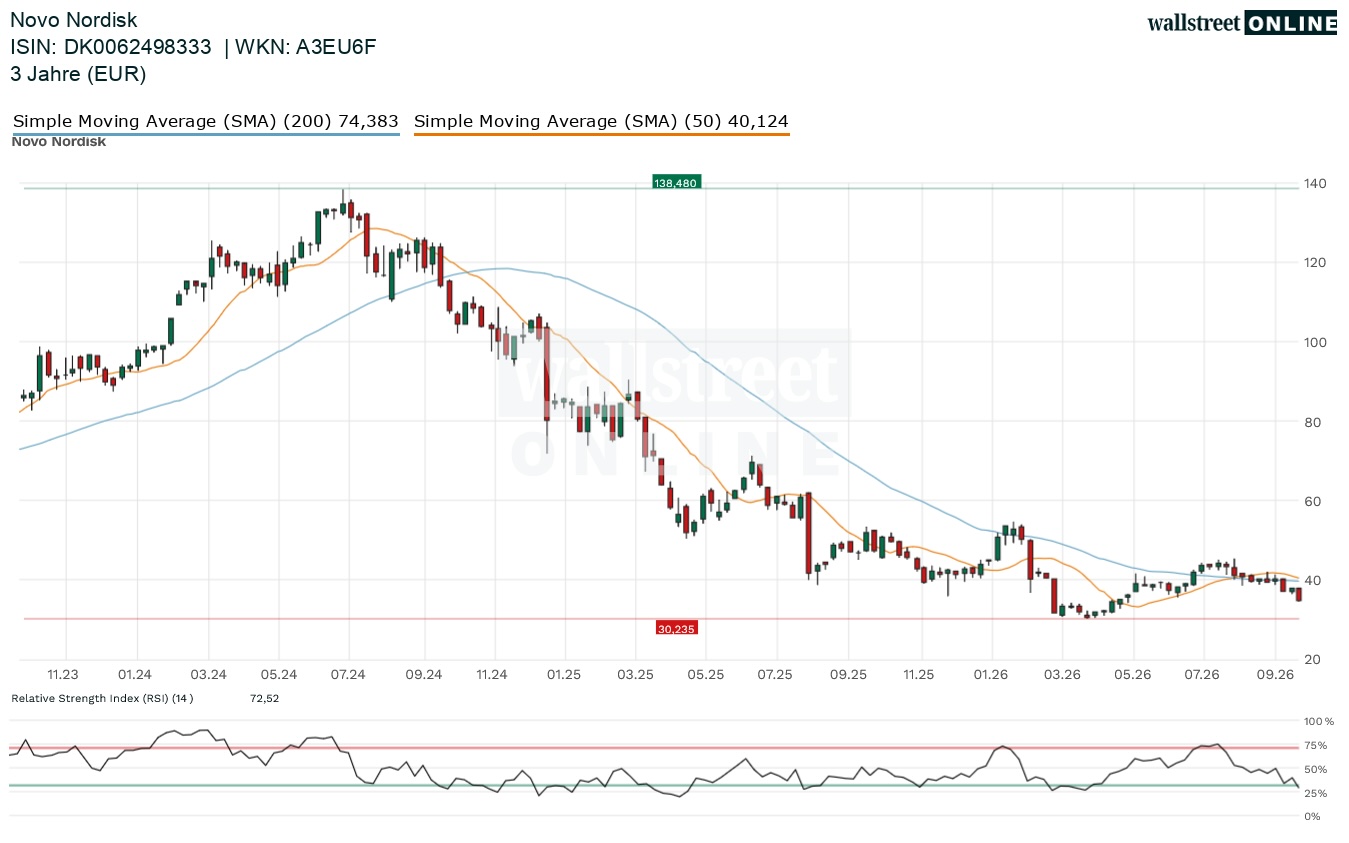
Task: Click the Relative Strength Index (RSI) (14) label
Action: (x=102, y=698)
